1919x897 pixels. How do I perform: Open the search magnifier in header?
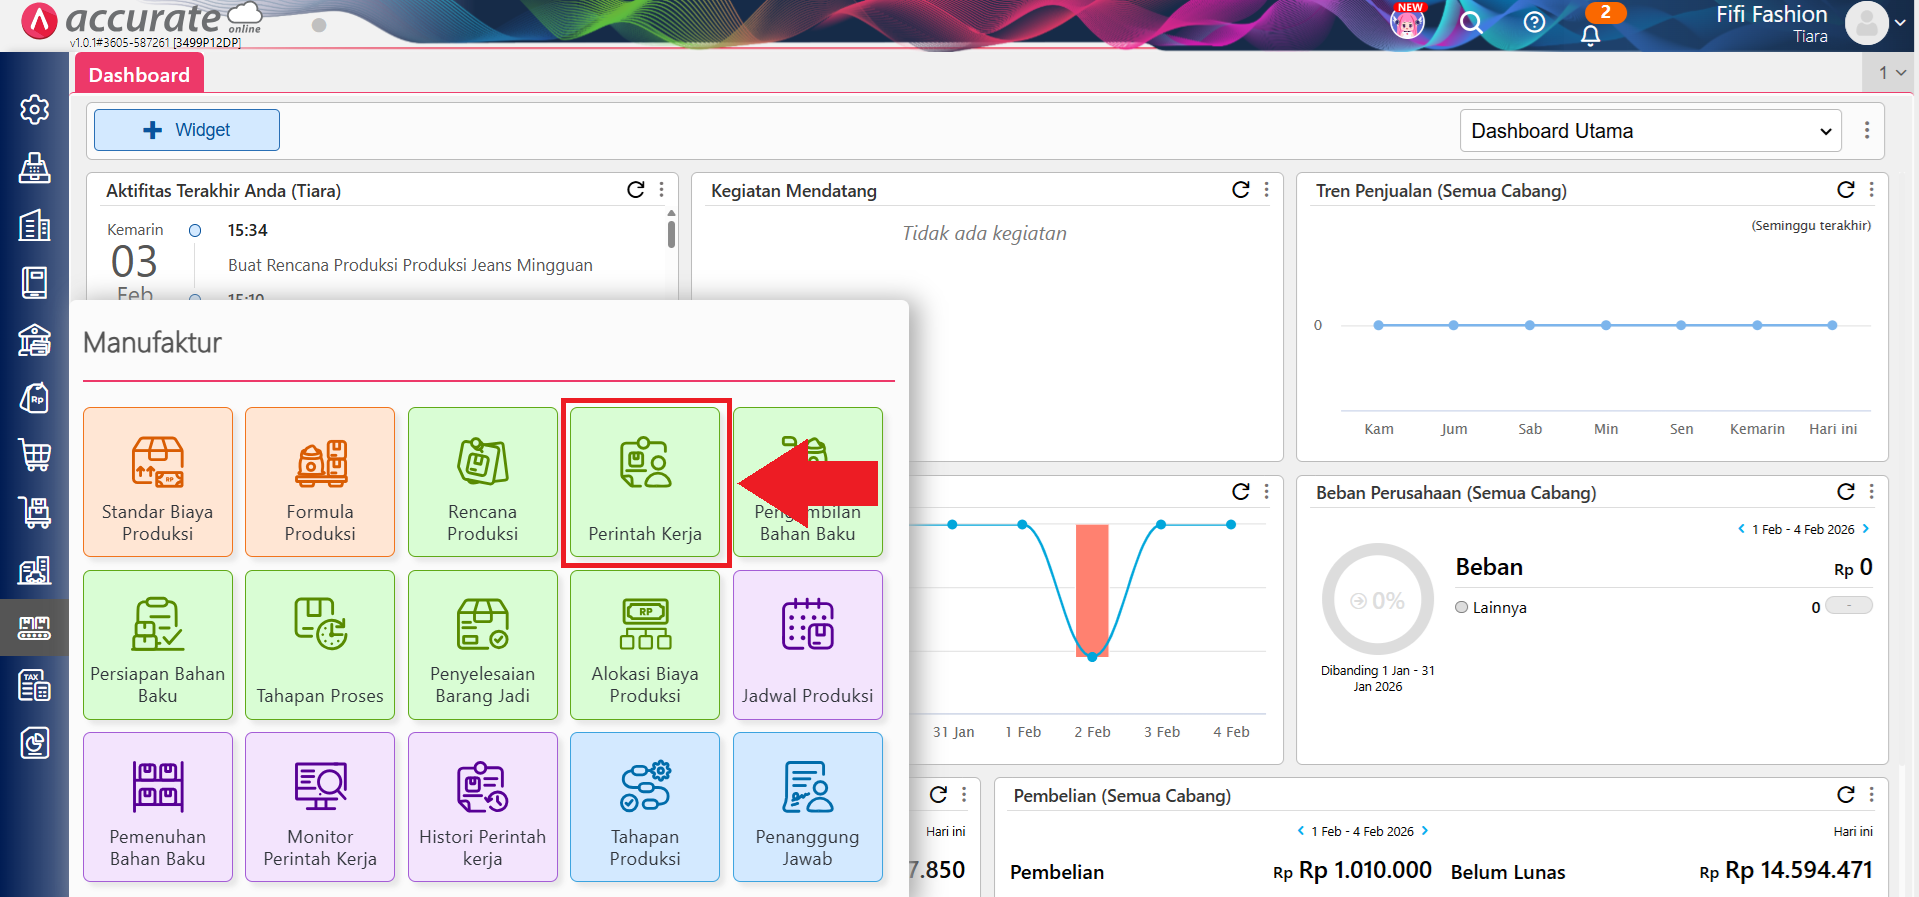[1471, 22]
